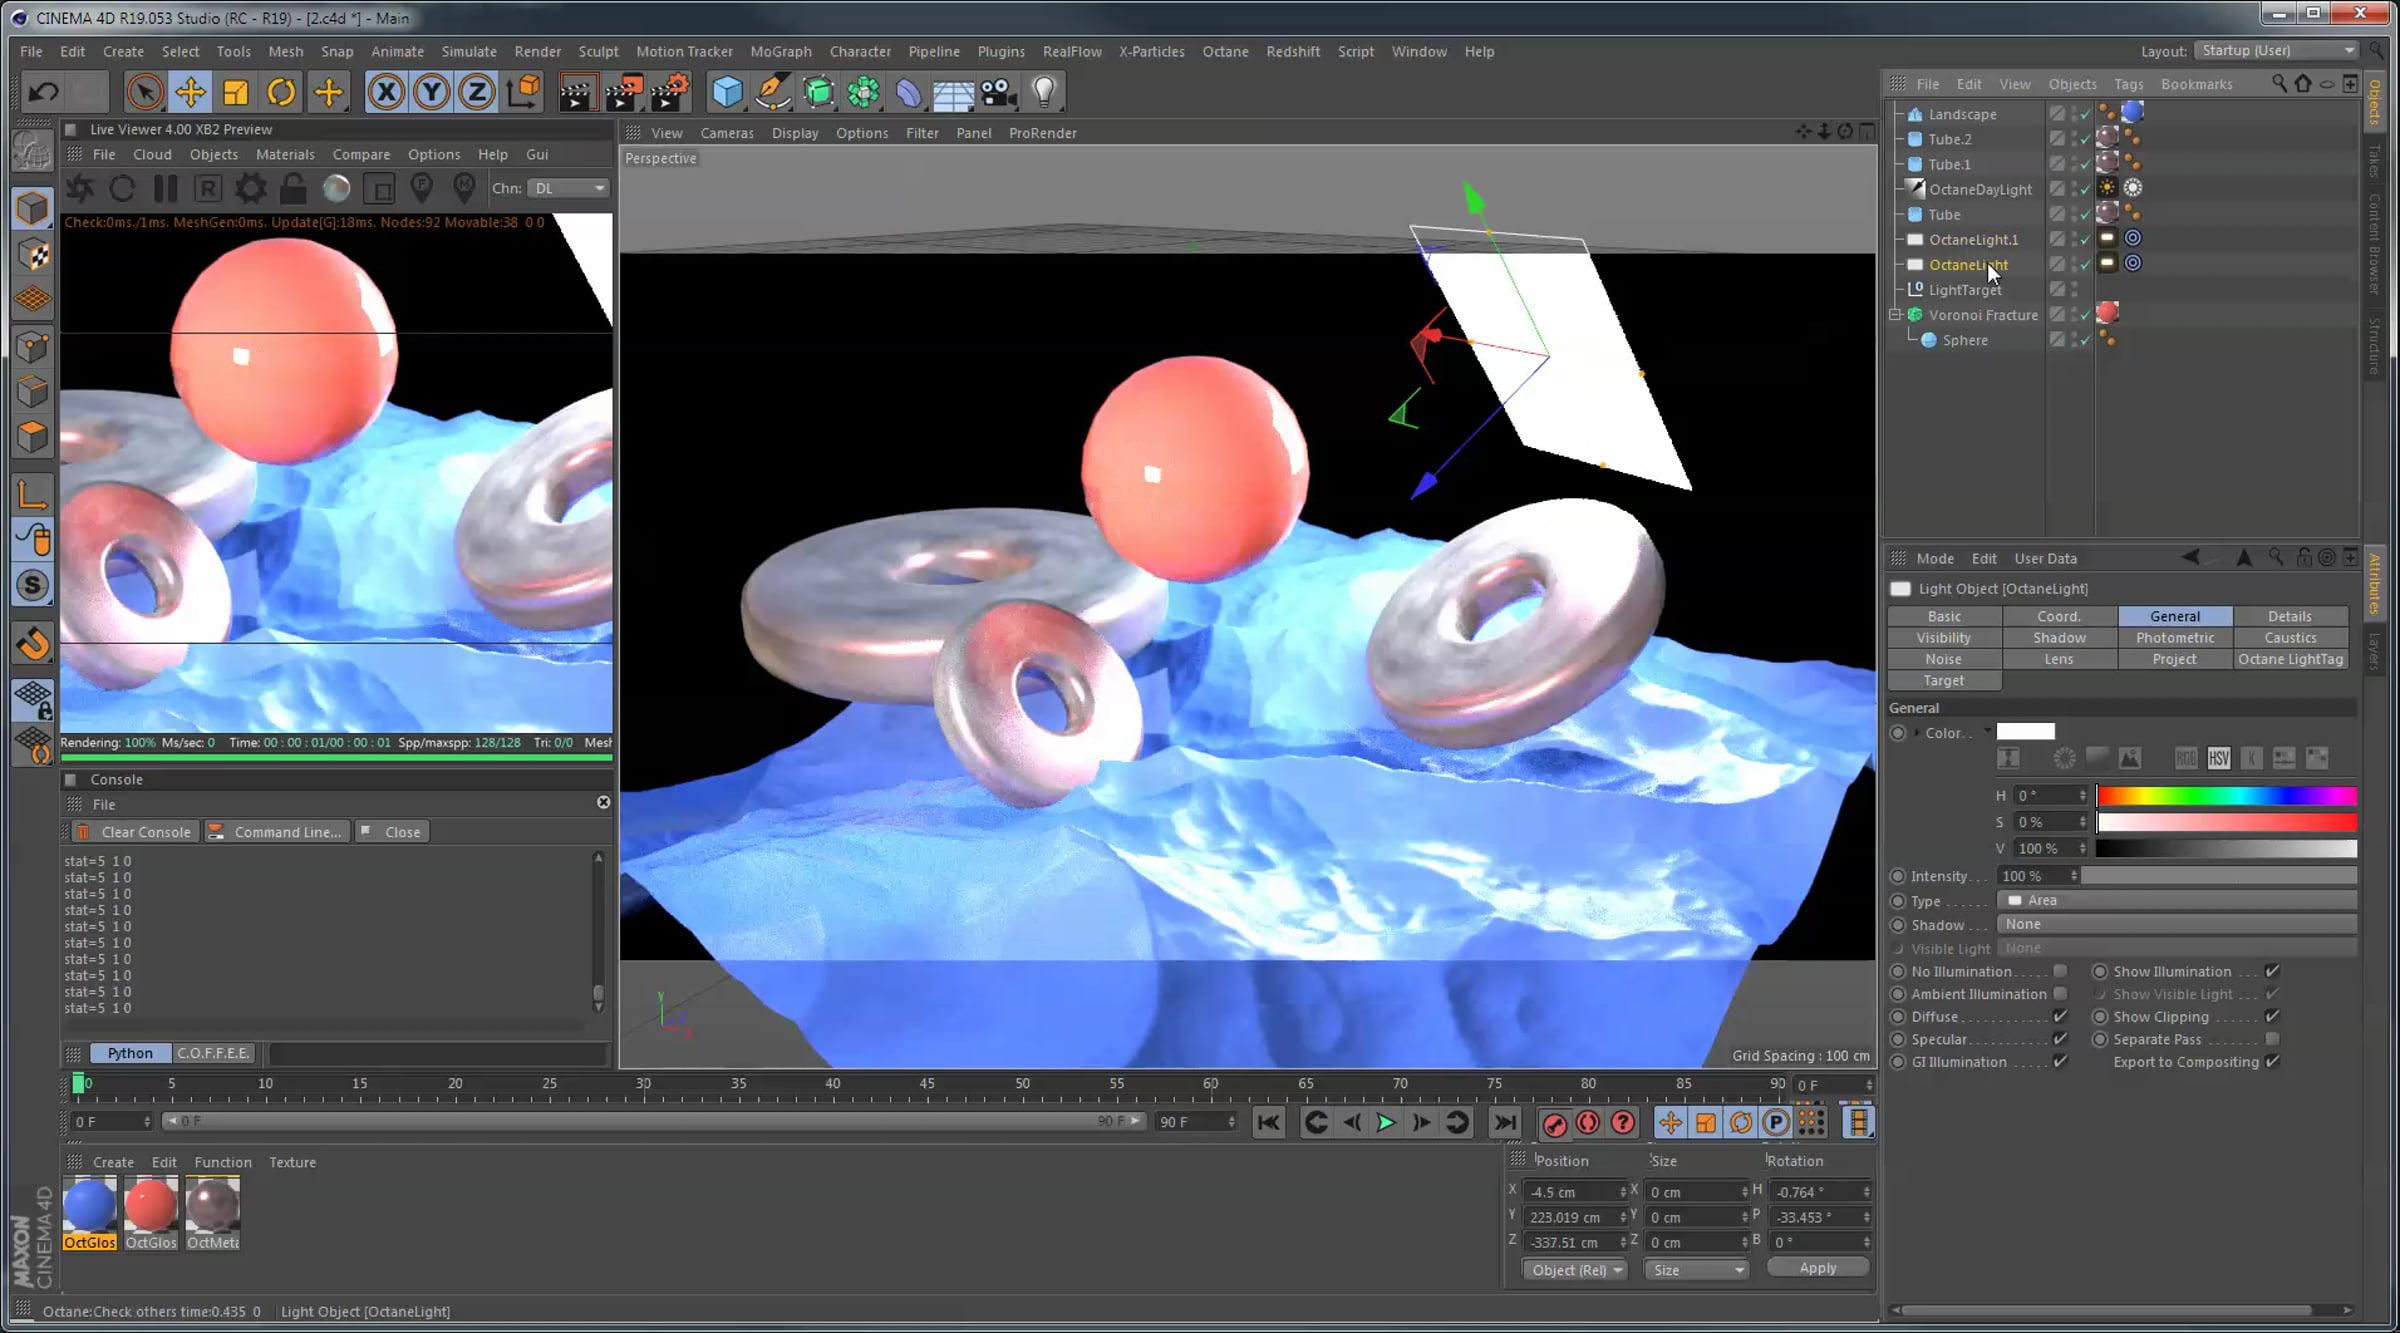Toggle the Separate Pass checkbox
The image size is (2400, 1333).
[2272, 1039]
